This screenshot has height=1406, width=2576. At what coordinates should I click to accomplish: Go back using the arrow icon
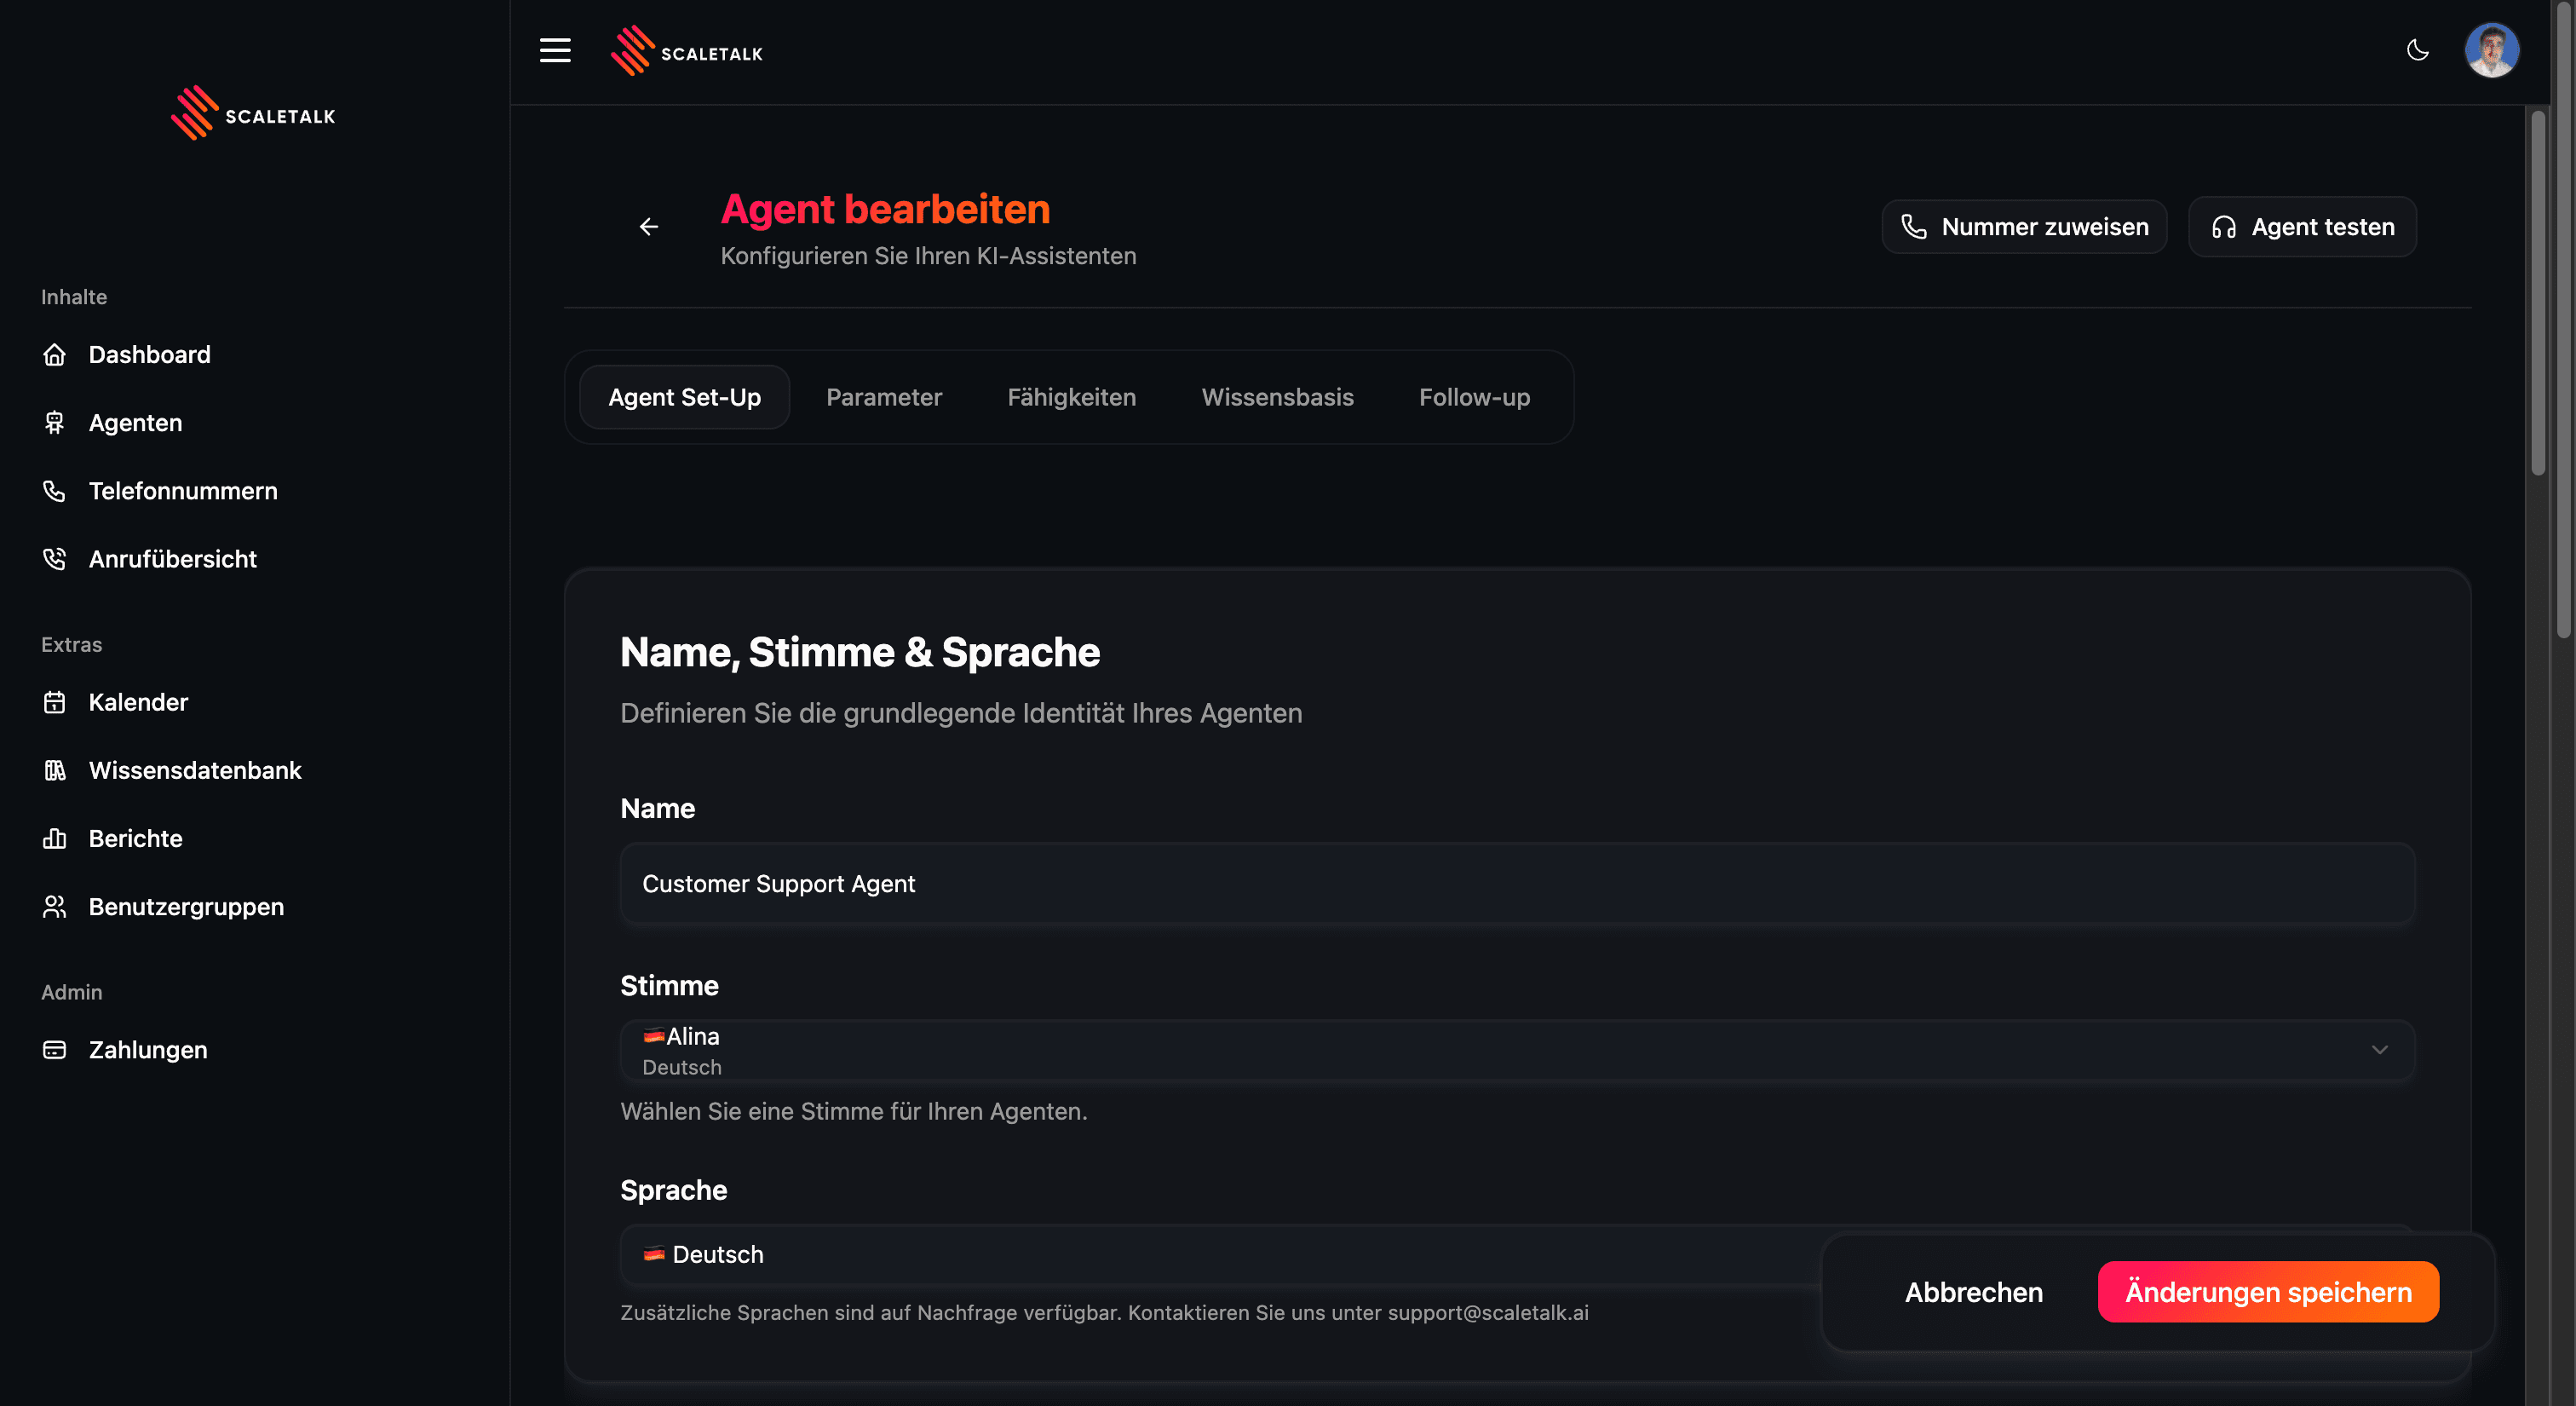(x=649, y=227)
